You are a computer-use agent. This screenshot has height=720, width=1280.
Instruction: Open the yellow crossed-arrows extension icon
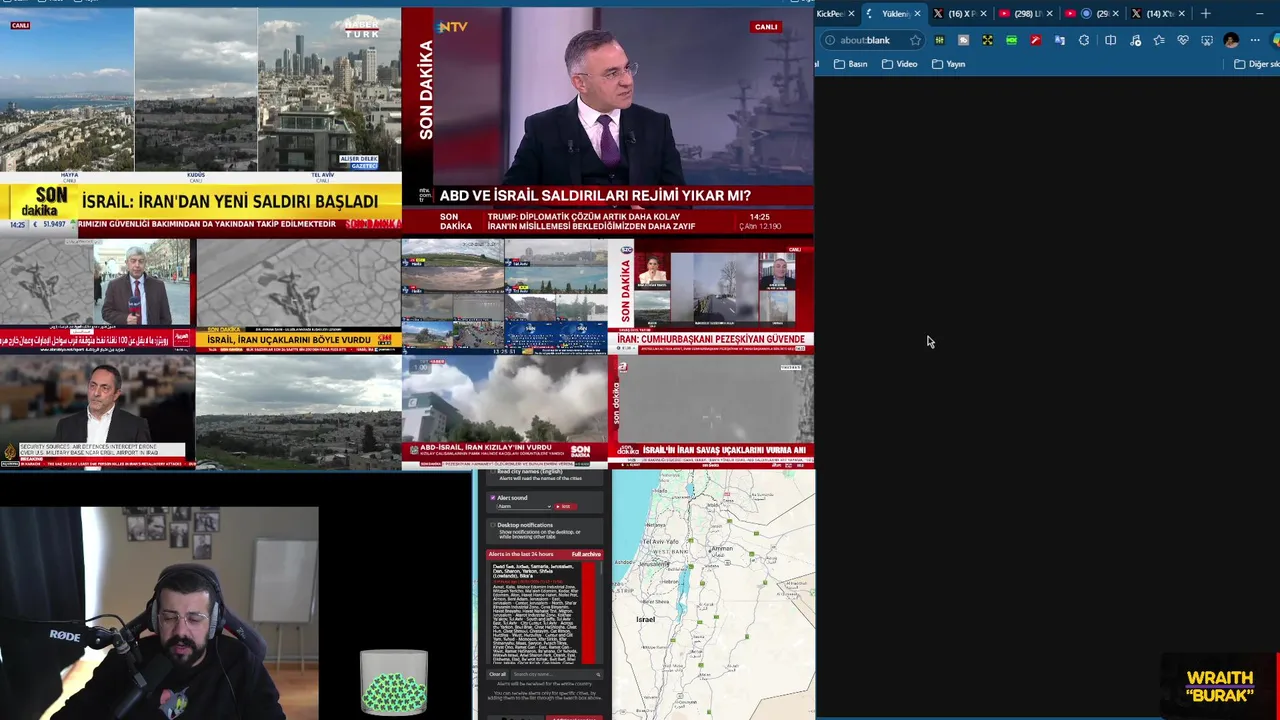coord(987,40)
